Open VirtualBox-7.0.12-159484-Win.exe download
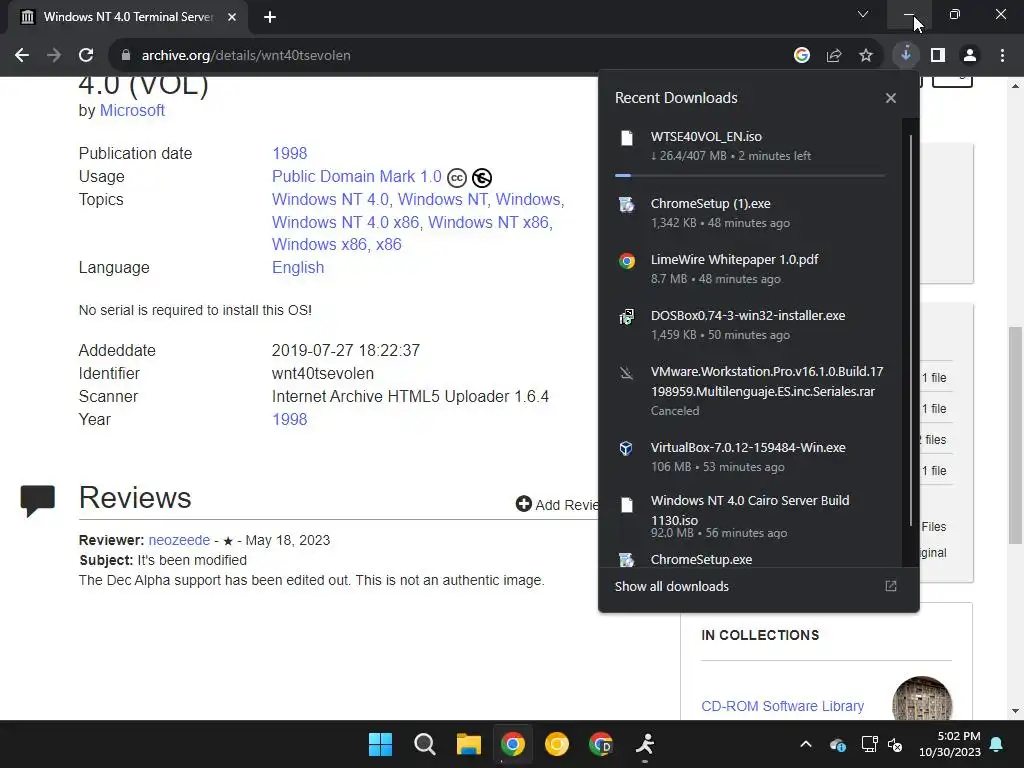Viewport: 1024px width, 768px height. pos(750,456)
